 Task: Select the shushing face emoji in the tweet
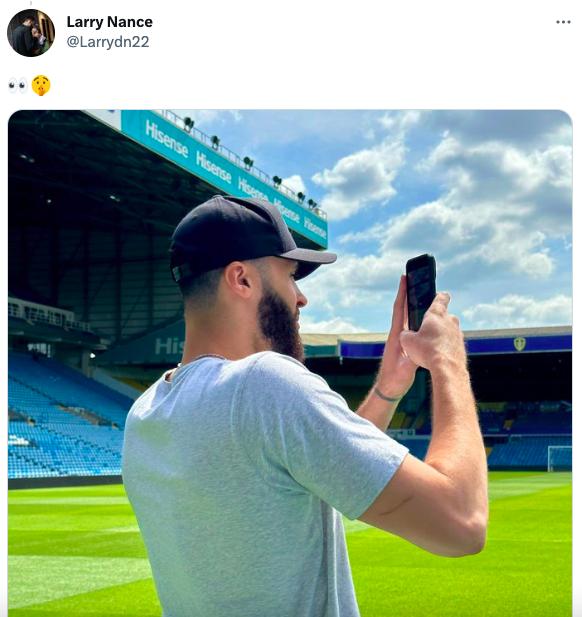point(41,85)
